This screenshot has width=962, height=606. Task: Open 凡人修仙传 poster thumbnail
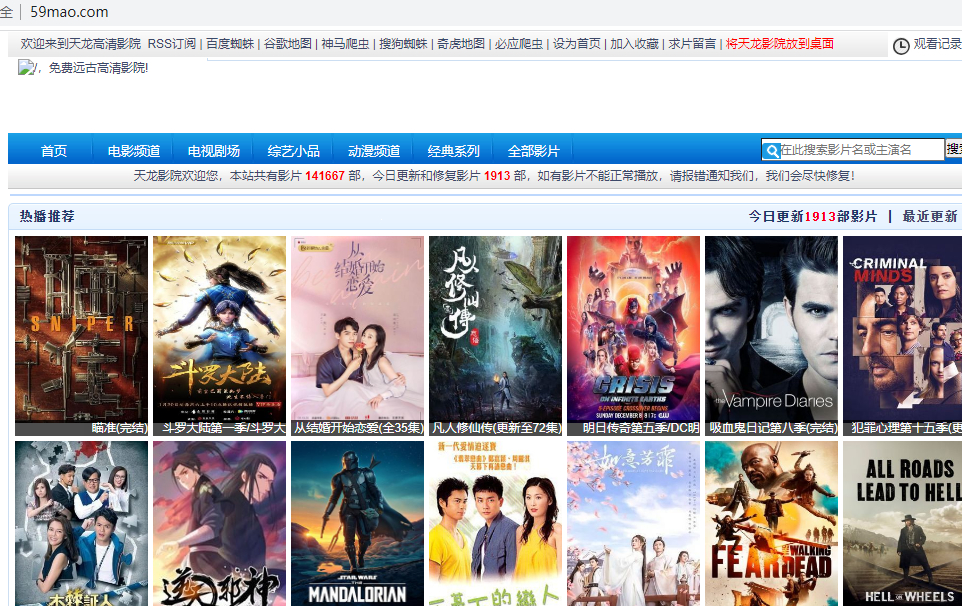(x=495, y=329)
